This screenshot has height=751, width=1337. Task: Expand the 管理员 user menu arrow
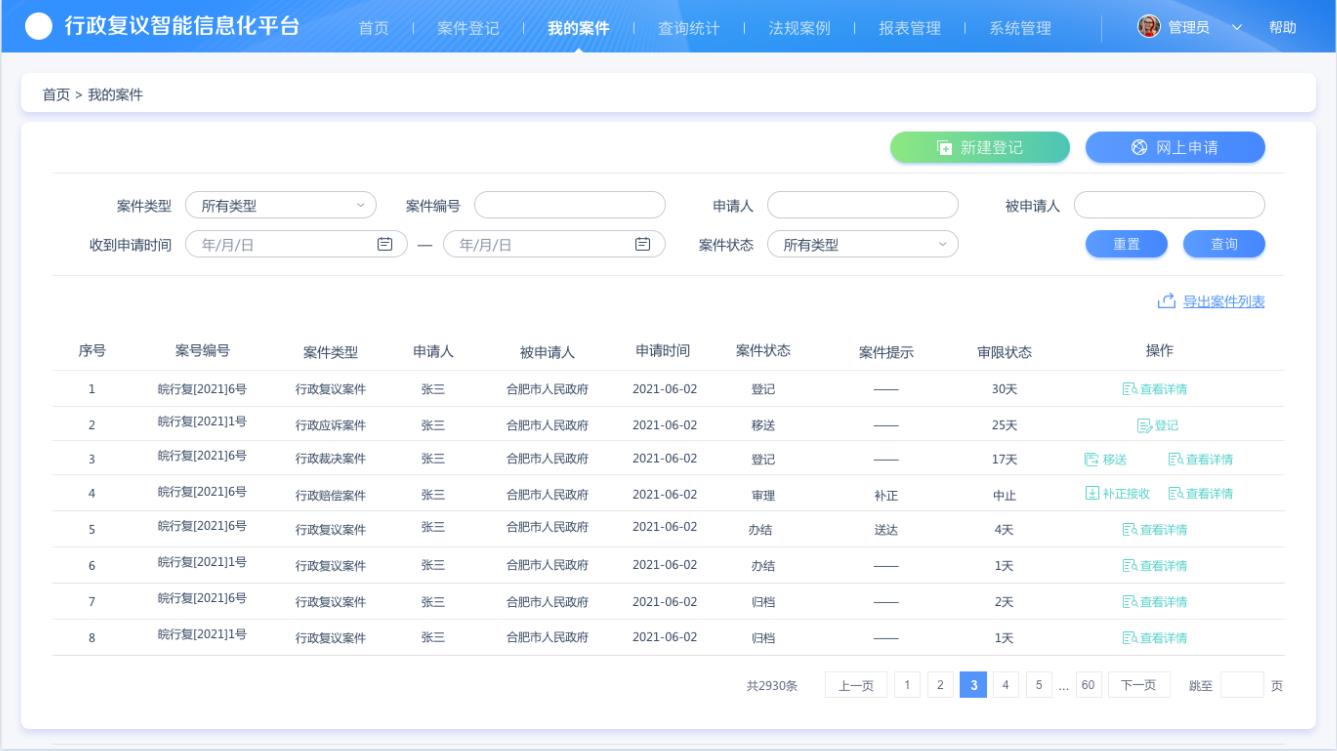(1237, 28)
